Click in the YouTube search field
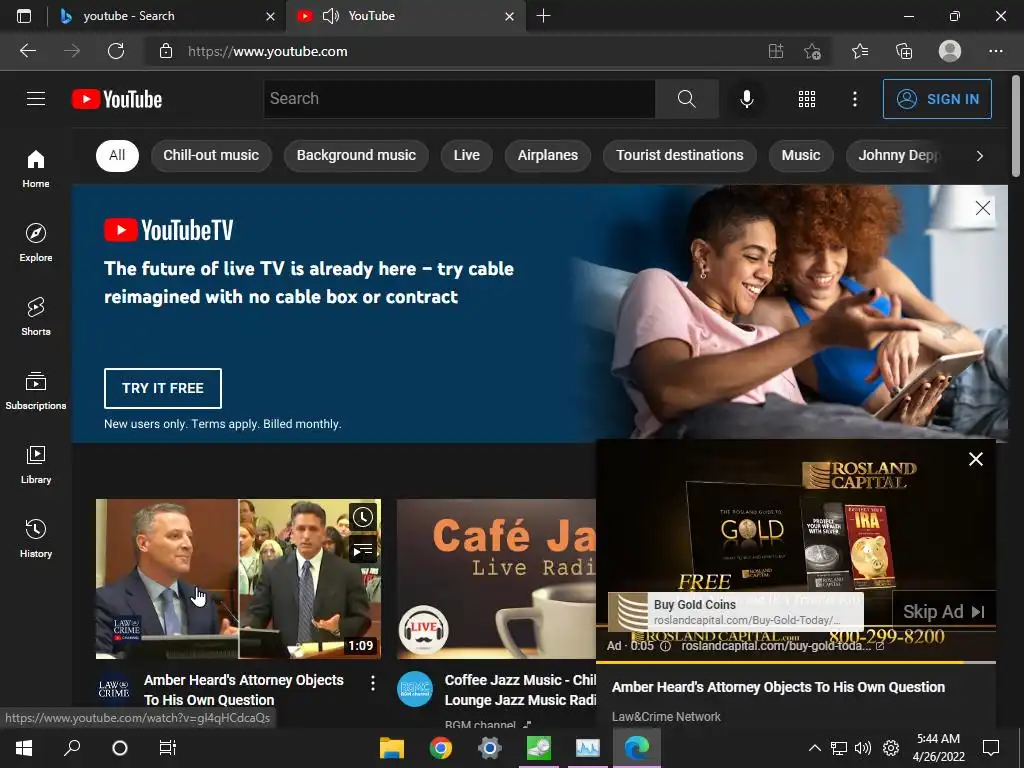Viewport: 1024px width, 768px height. pos(459,99)
